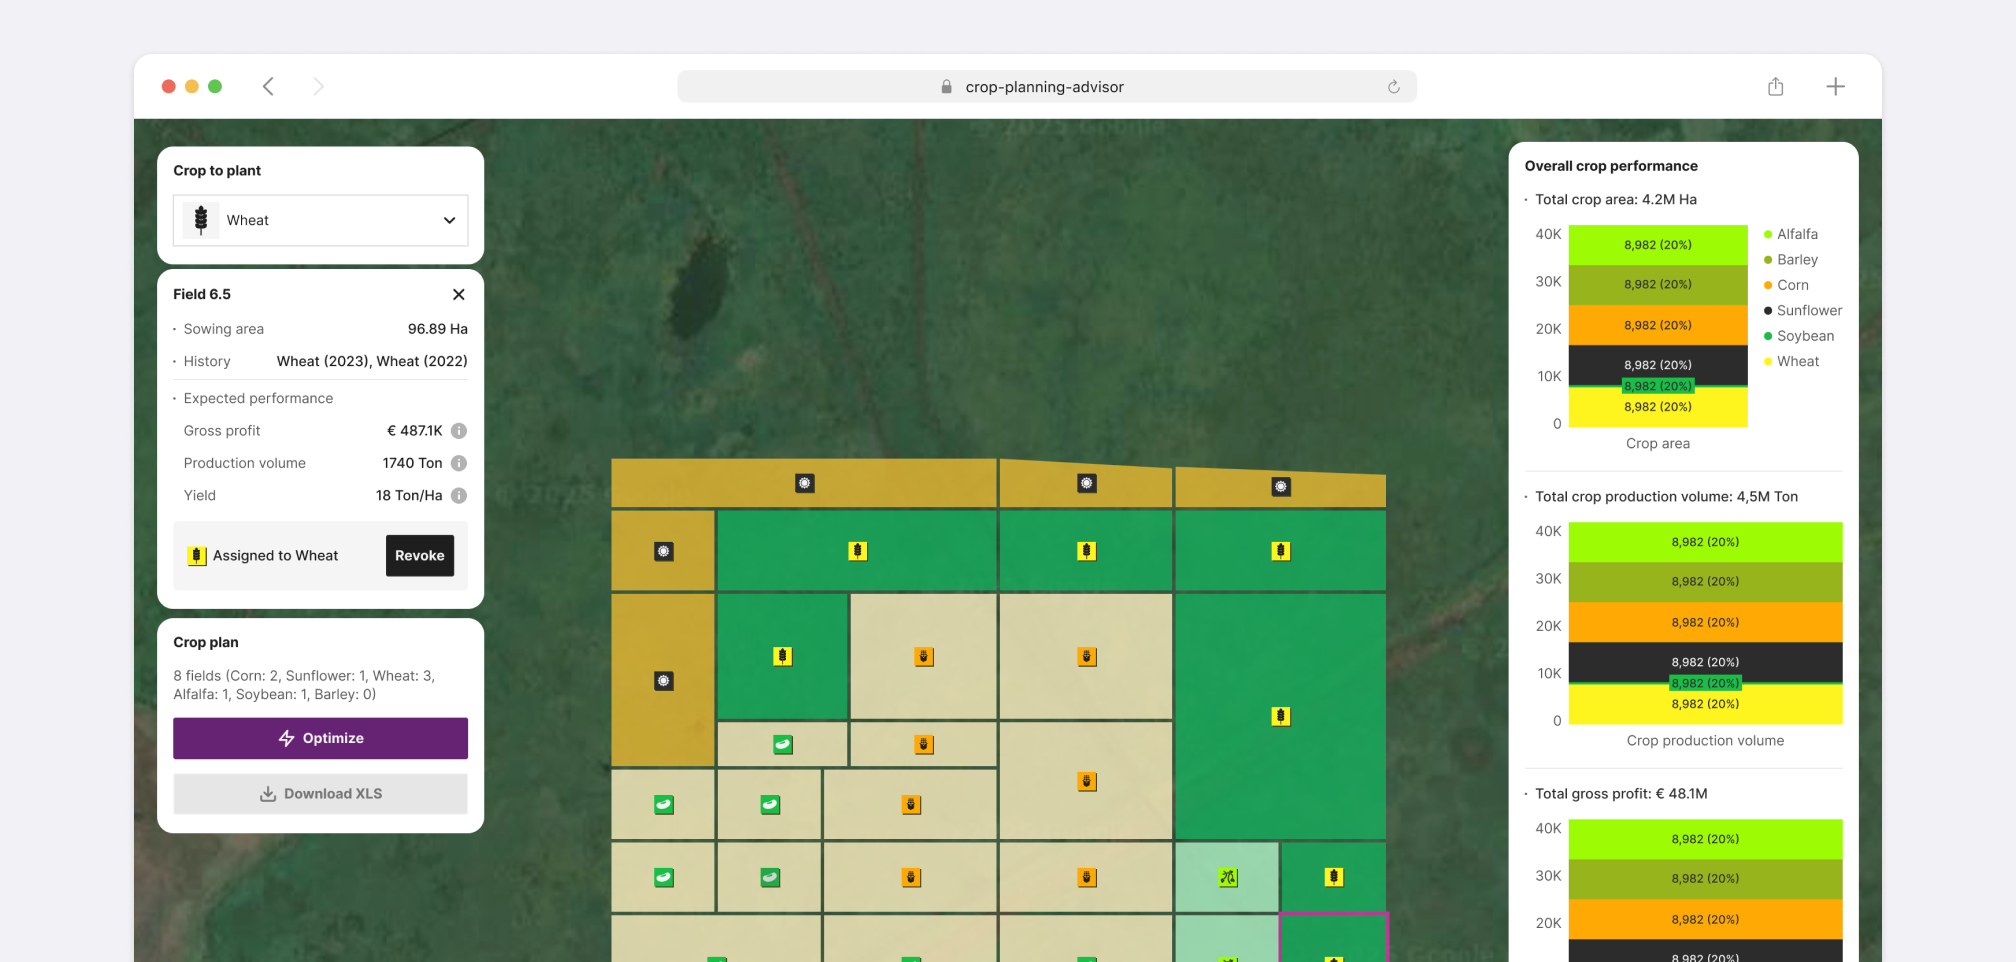Click the Alfalfa legend entry
2016x962 pixels.
click(1796, 234)
